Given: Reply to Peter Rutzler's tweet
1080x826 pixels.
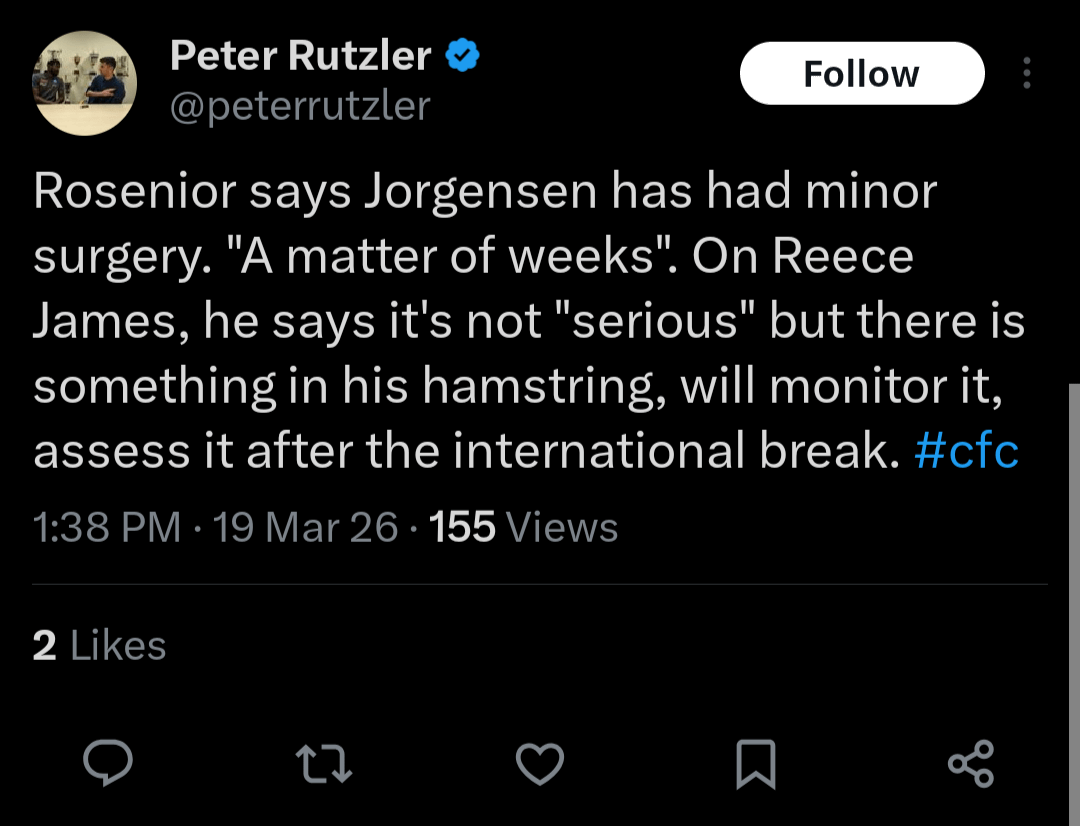Looking at the screenshot, I should click(x=107, y=765).
